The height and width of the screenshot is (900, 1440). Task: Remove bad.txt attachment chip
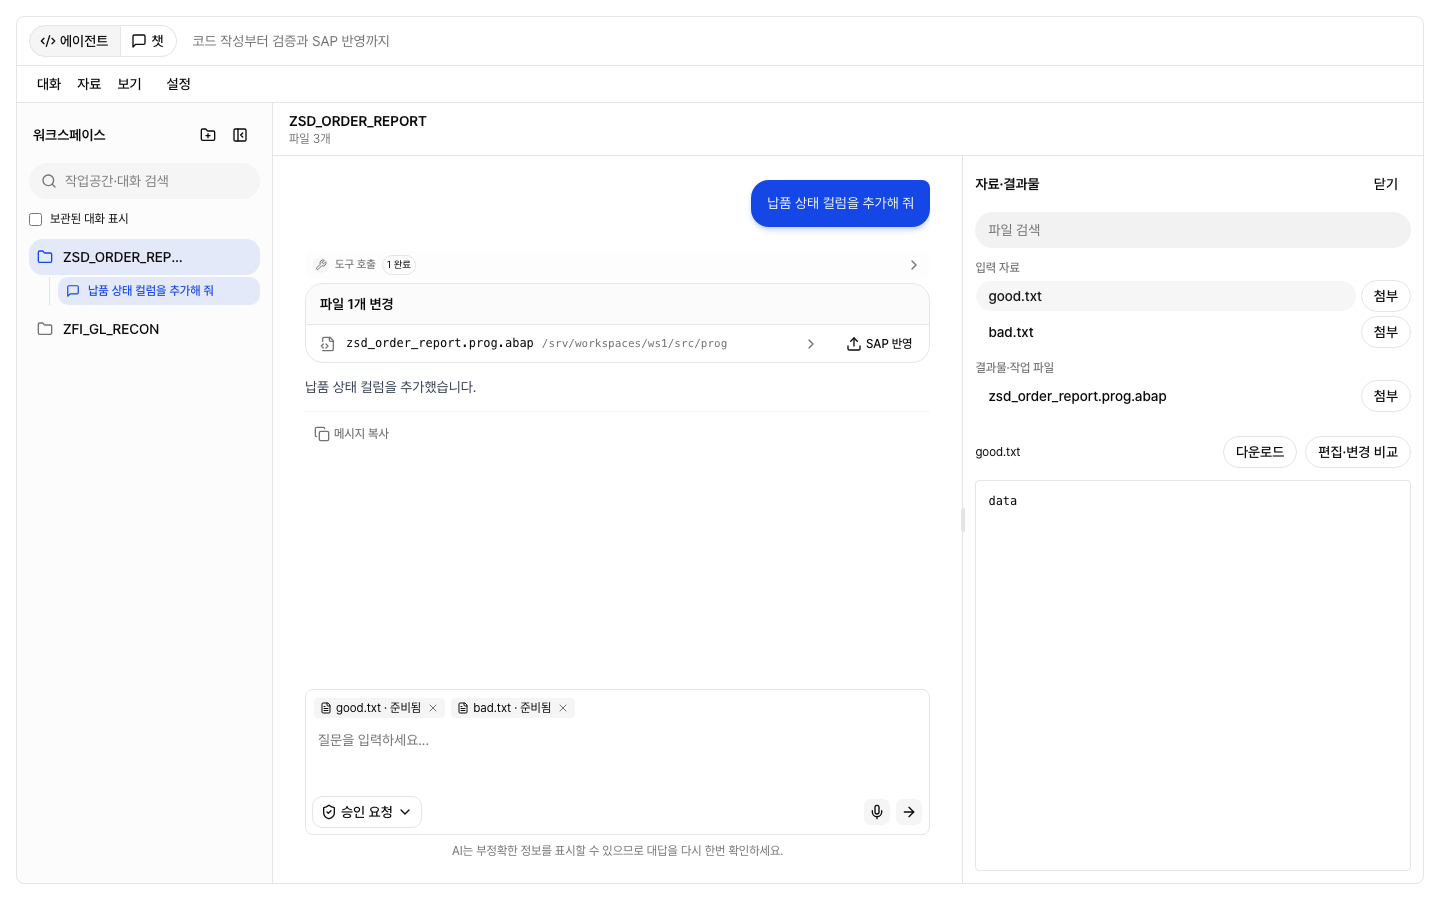coord(563,708)
